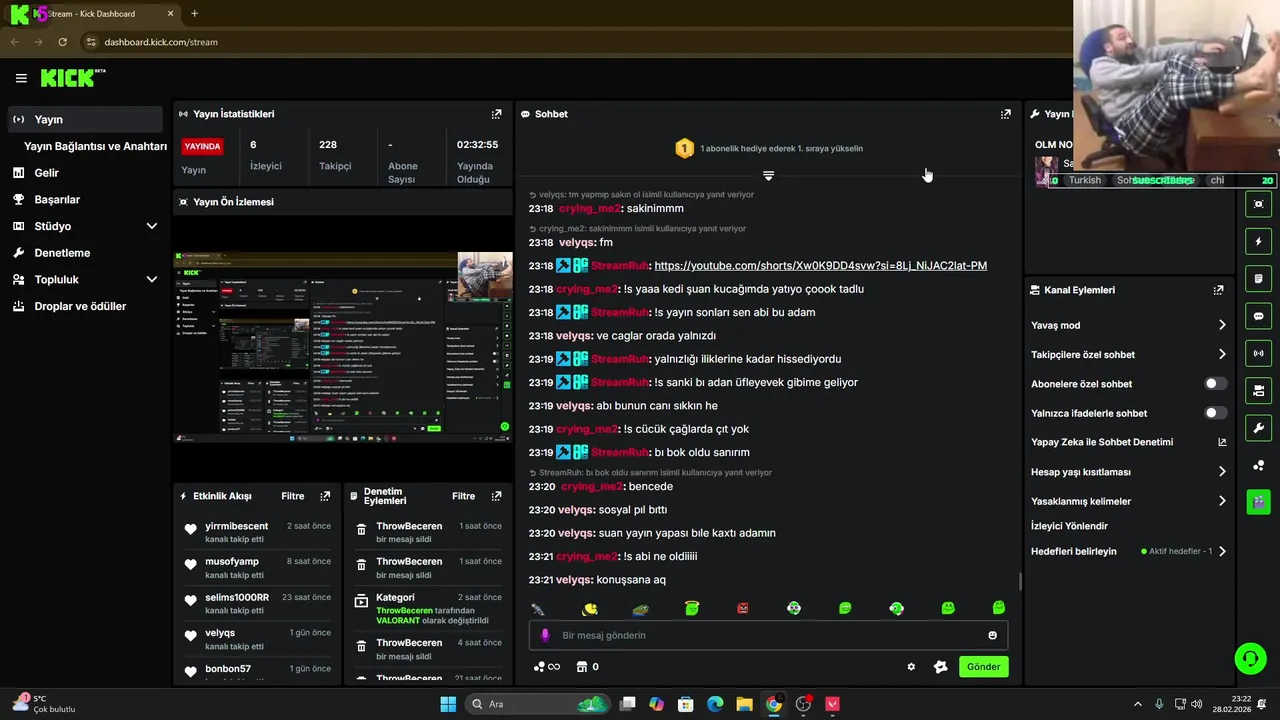Click the points icon with infinity symbol
The height and width of the screenshot is (720, 1280).
(x=547, y=667)
